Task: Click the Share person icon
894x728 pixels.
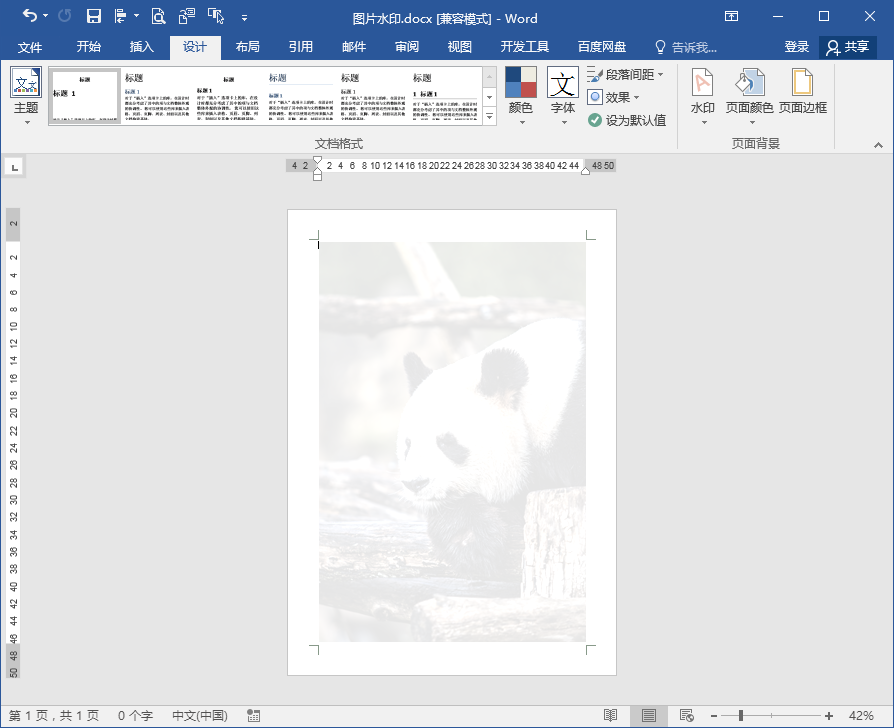Action: point(833,48)
